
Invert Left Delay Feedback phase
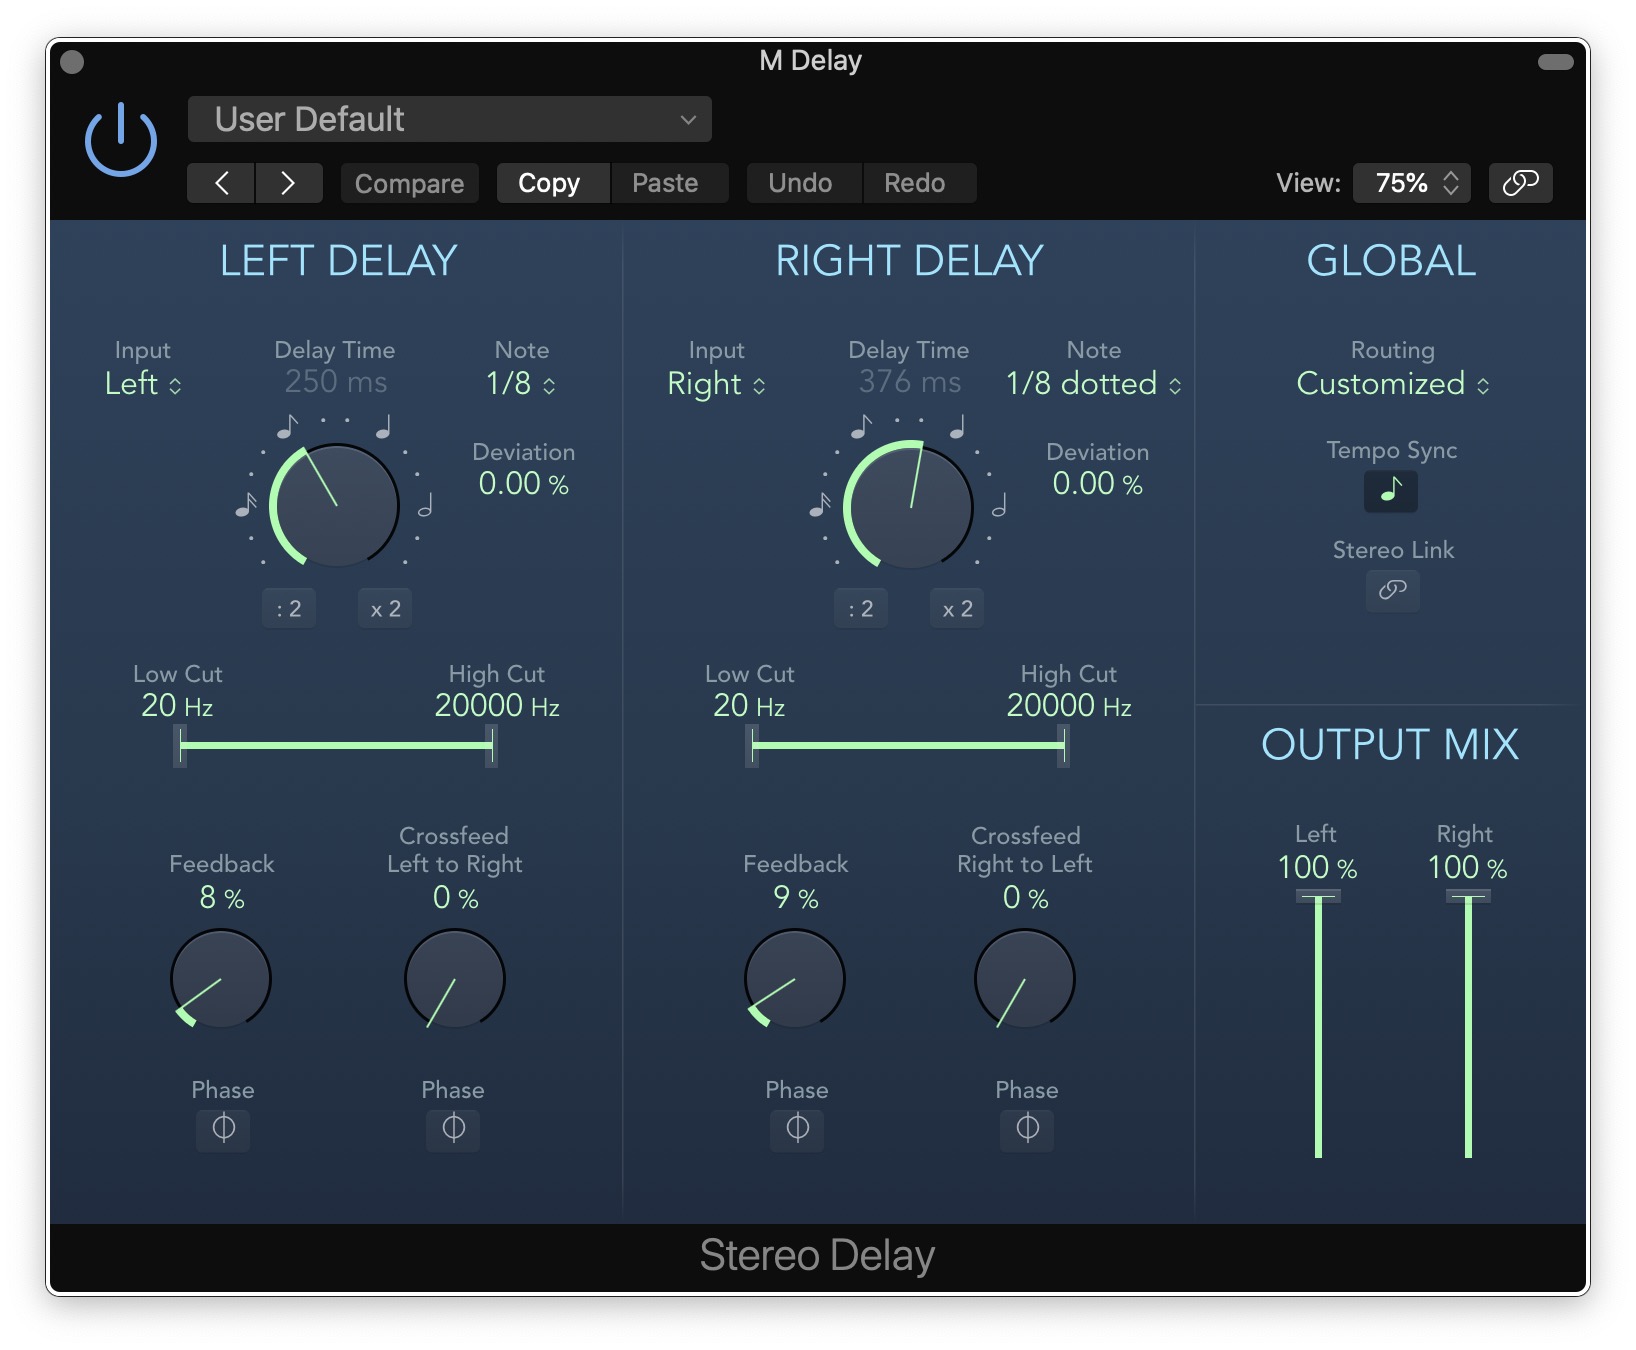(223, 1129)
